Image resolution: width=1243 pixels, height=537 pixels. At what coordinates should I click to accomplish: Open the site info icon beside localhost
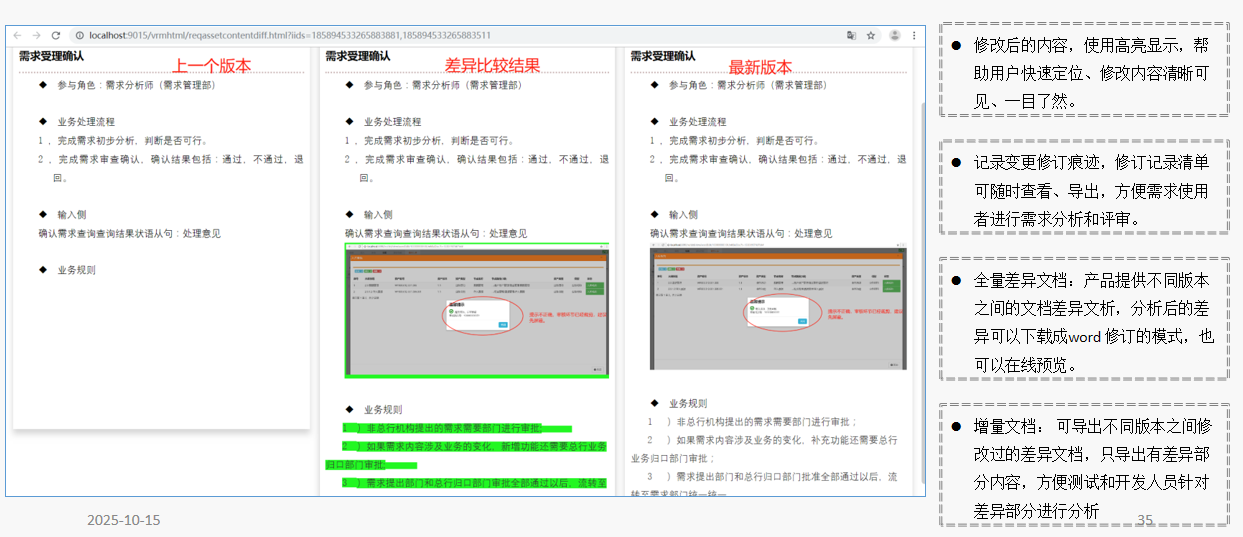79,35
